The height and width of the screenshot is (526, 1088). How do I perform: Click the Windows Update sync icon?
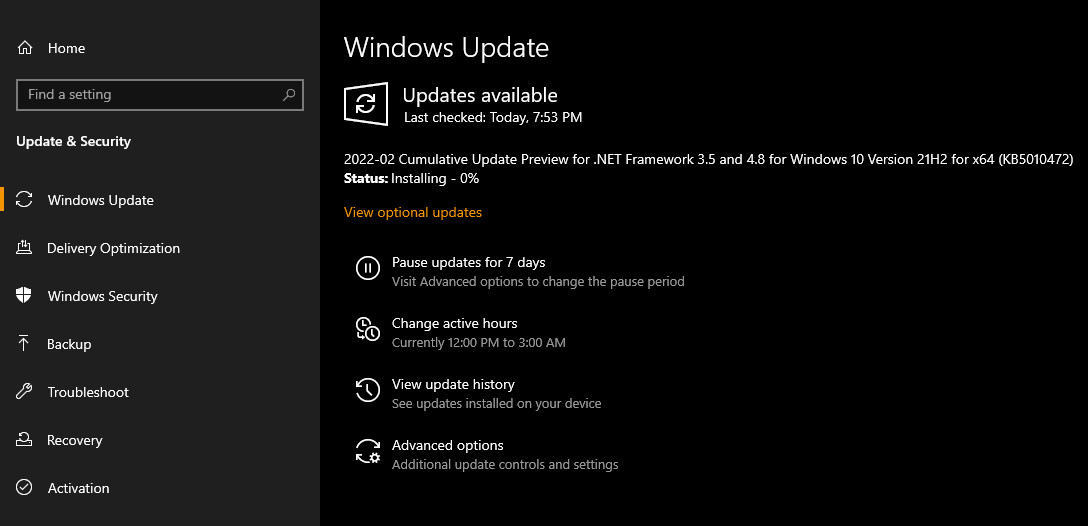(x=25, y=200)
